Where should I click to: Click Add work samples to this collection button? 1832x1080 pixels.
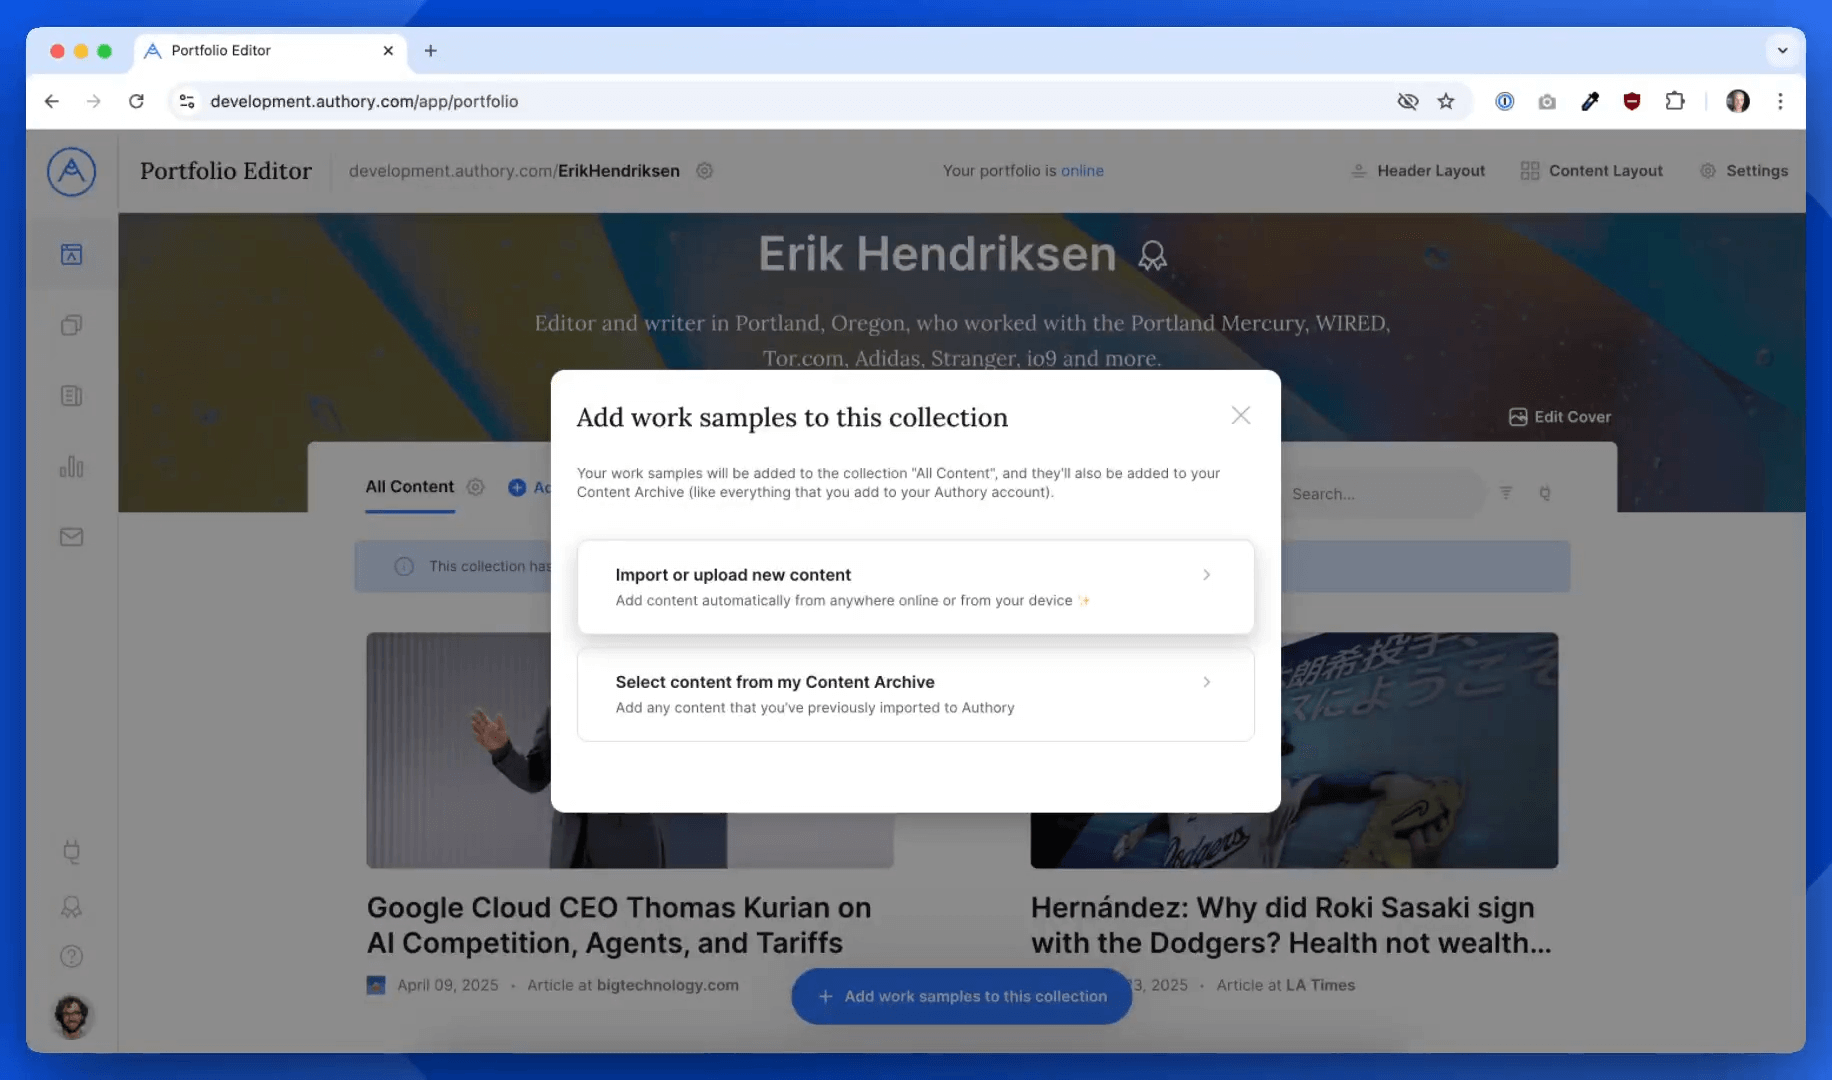[961, 996]
